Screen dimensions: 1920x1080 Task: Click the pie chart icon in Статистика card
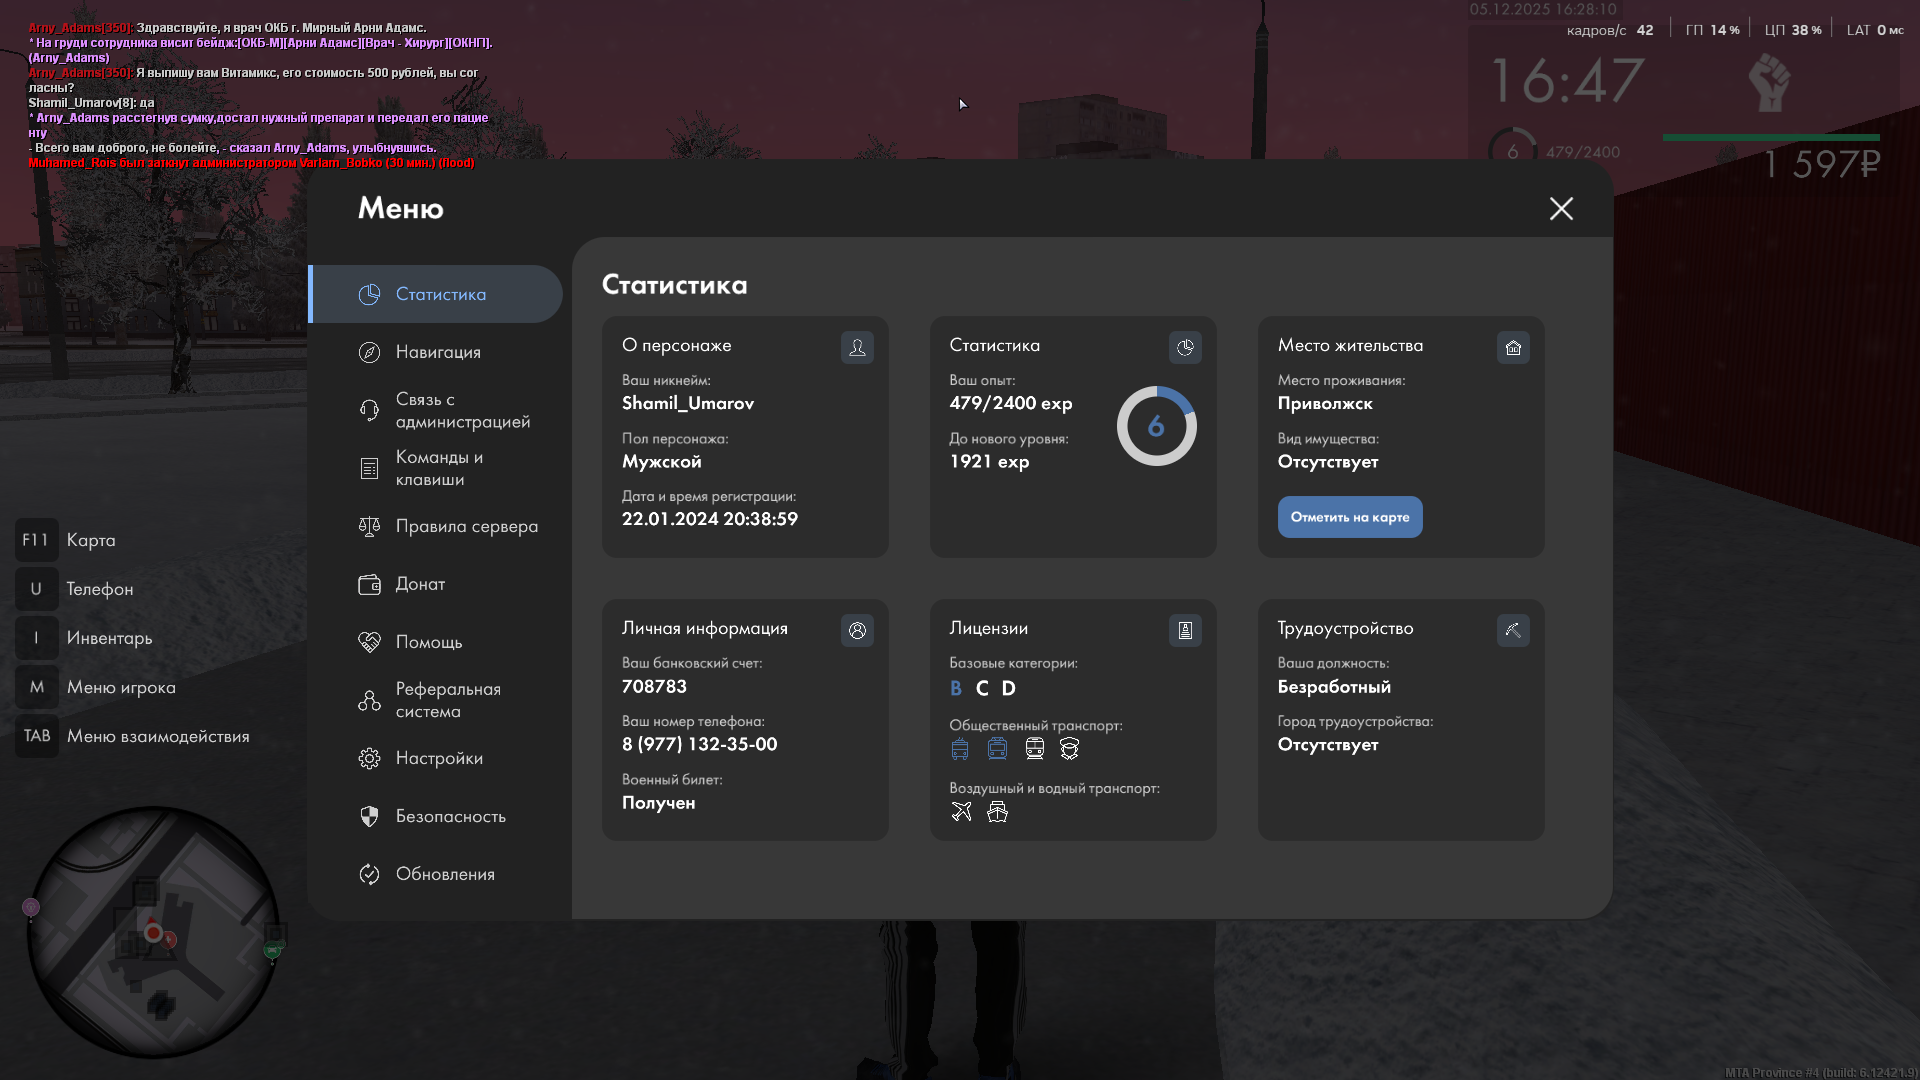pyautogui.click(x=1185, y=347)
